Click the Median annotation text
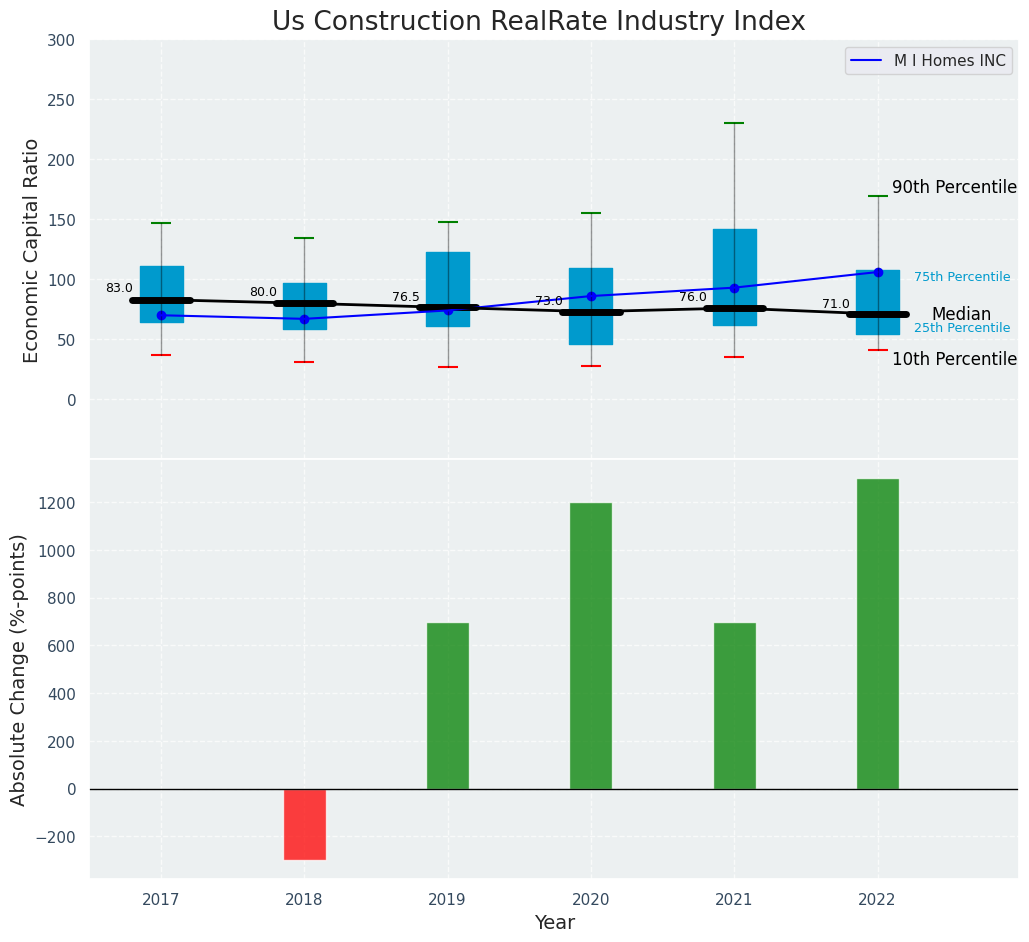The height and width of the screenshot is (942, 1029). click(960, 315)
